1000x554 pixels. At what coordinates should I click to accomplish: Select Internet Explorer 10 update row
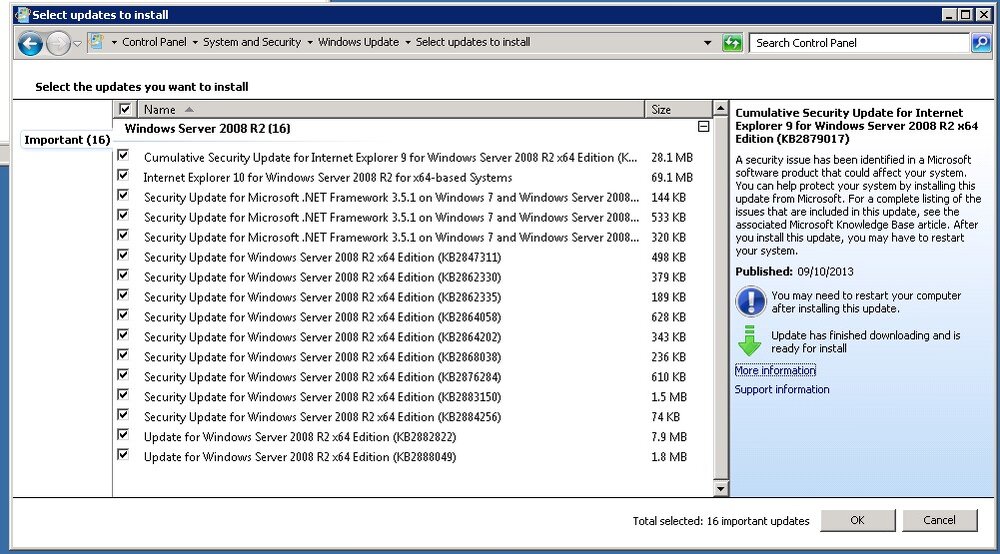point(413,177)
